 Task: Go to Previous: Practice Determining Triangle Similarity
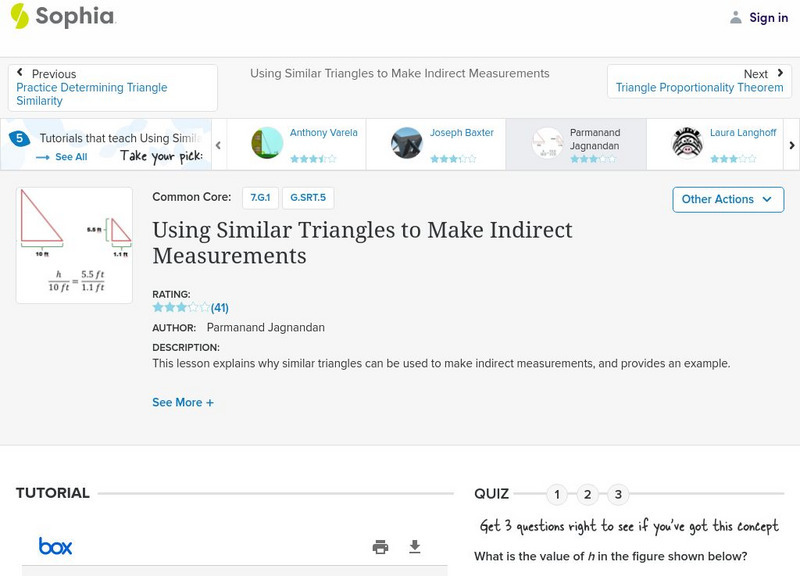(x=112, y=88)
